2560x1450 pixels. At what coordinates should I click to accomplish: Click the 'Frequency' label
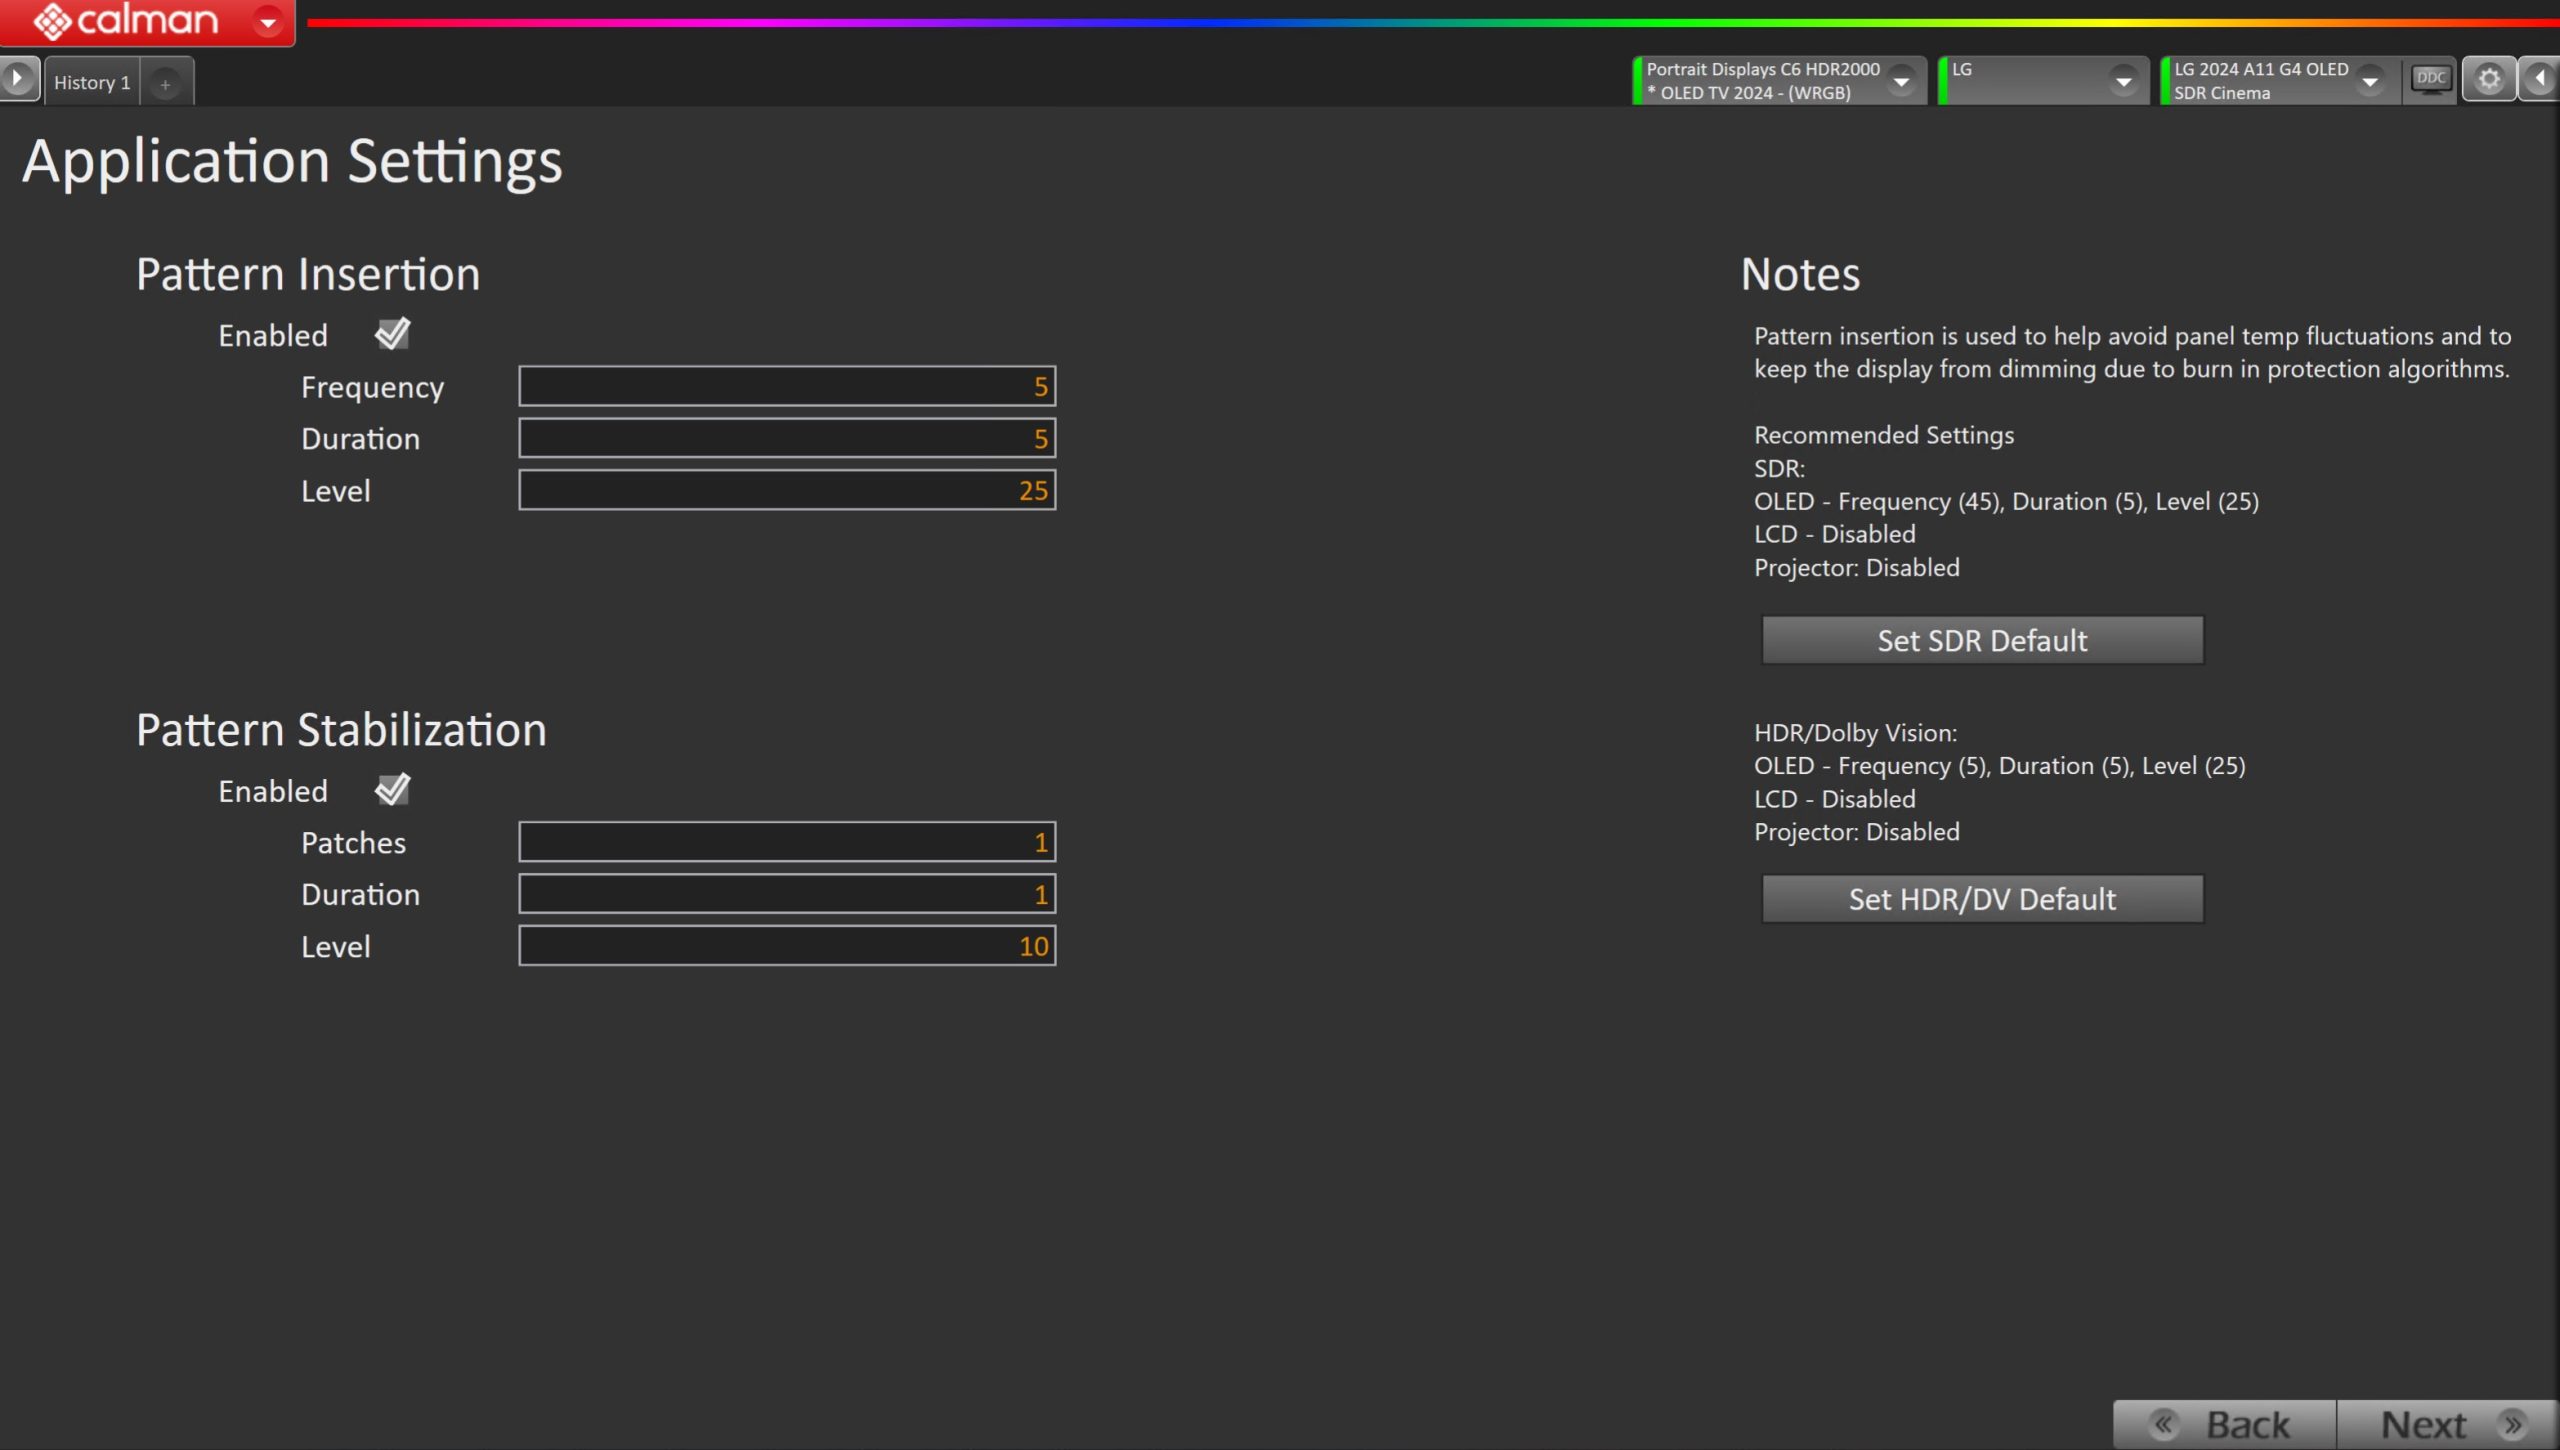point(372,388)
